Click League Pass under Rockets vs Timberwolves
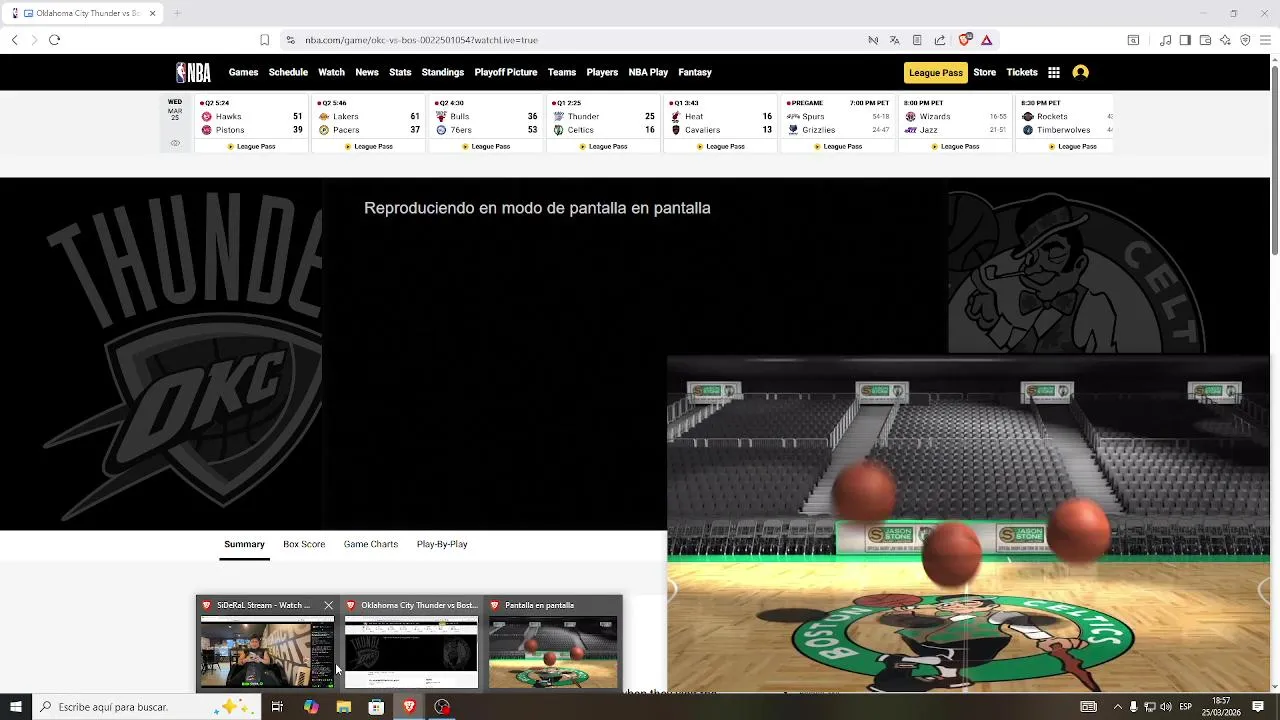This screenshot has height=720, width=1280. tap(1072, 146)
